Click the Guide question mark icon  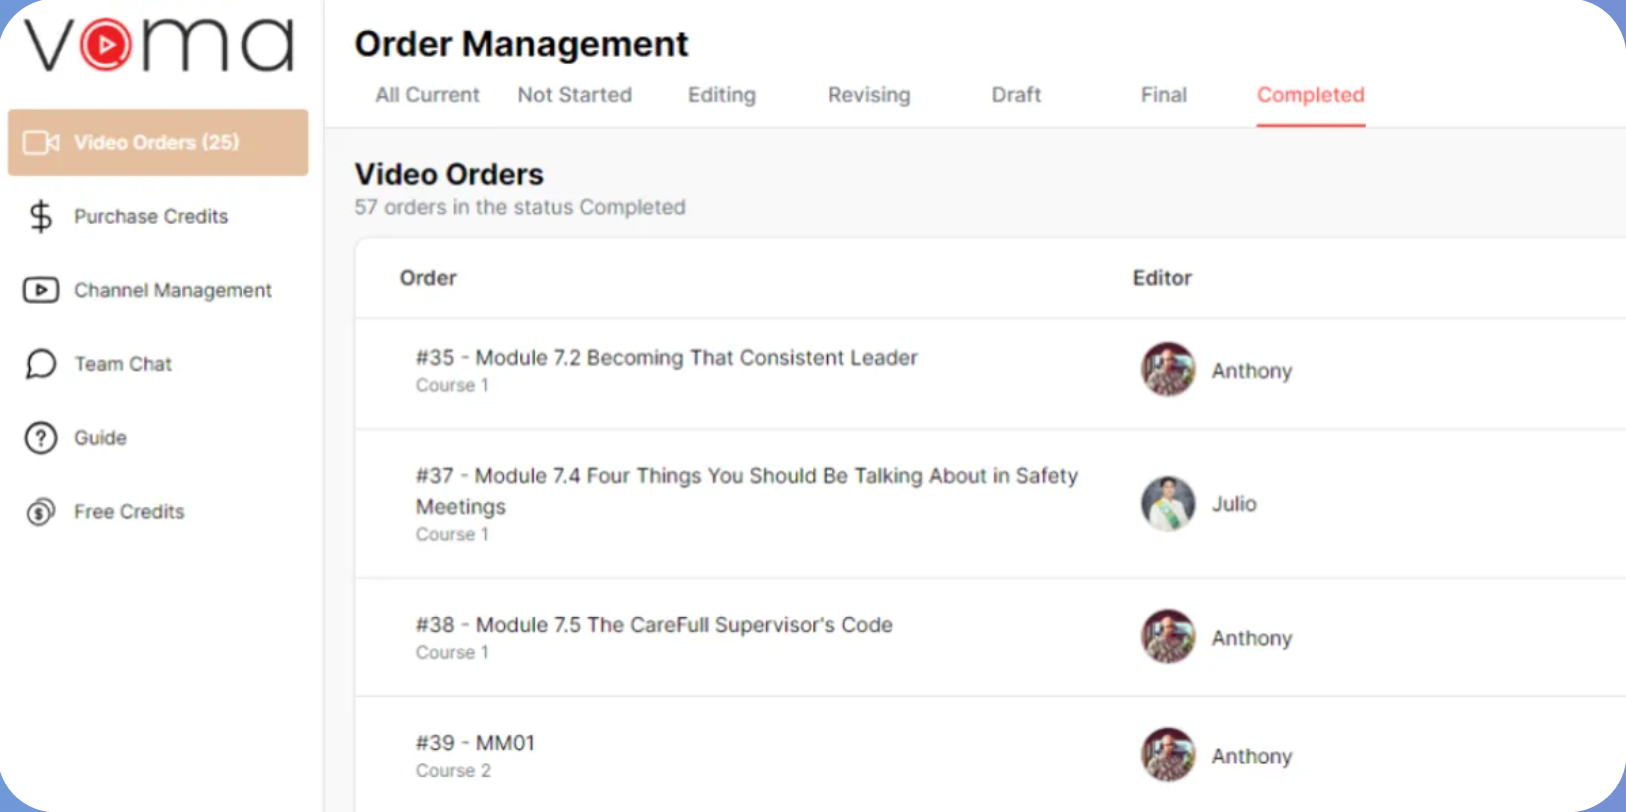pos(41,438)
